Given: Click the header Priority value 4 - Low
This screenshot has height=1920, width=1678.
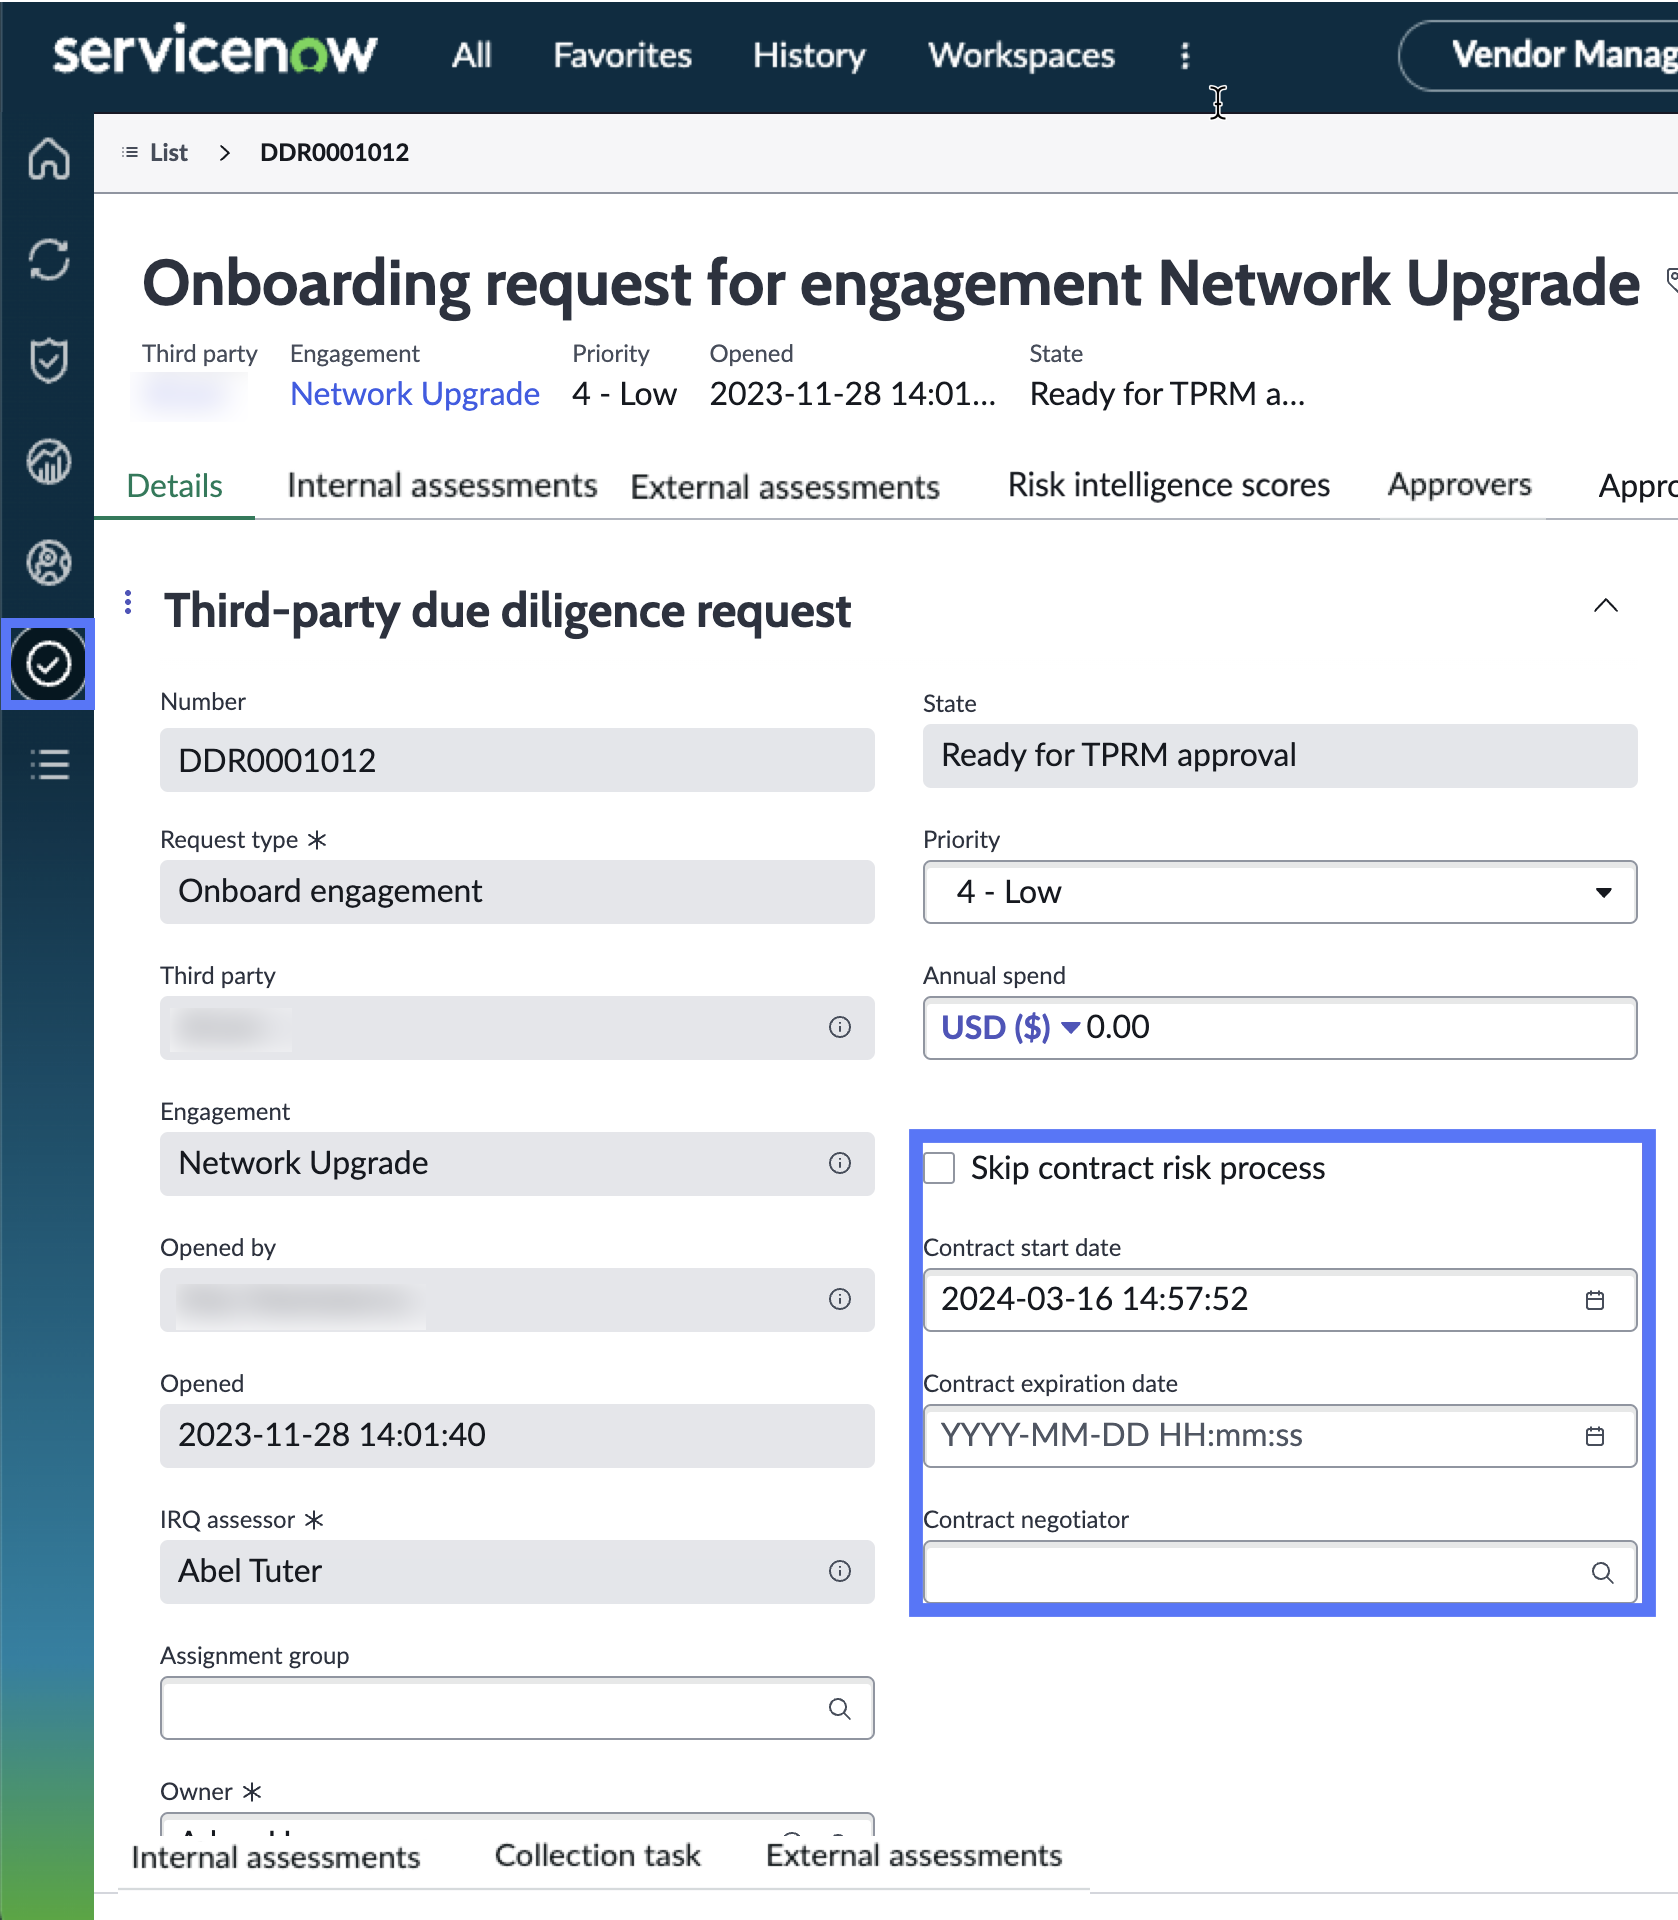Looking at the screenshot, I should click(625, 394).
